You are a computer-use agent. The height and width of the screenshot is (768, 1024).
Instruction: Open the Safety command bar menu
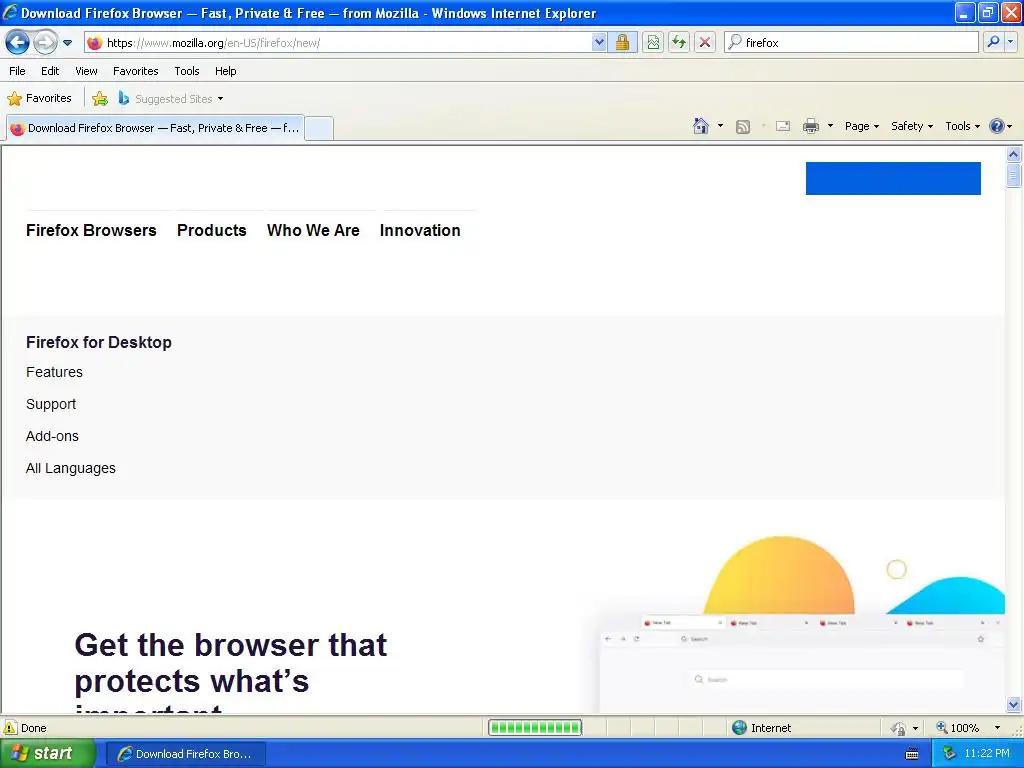(912, 126)
